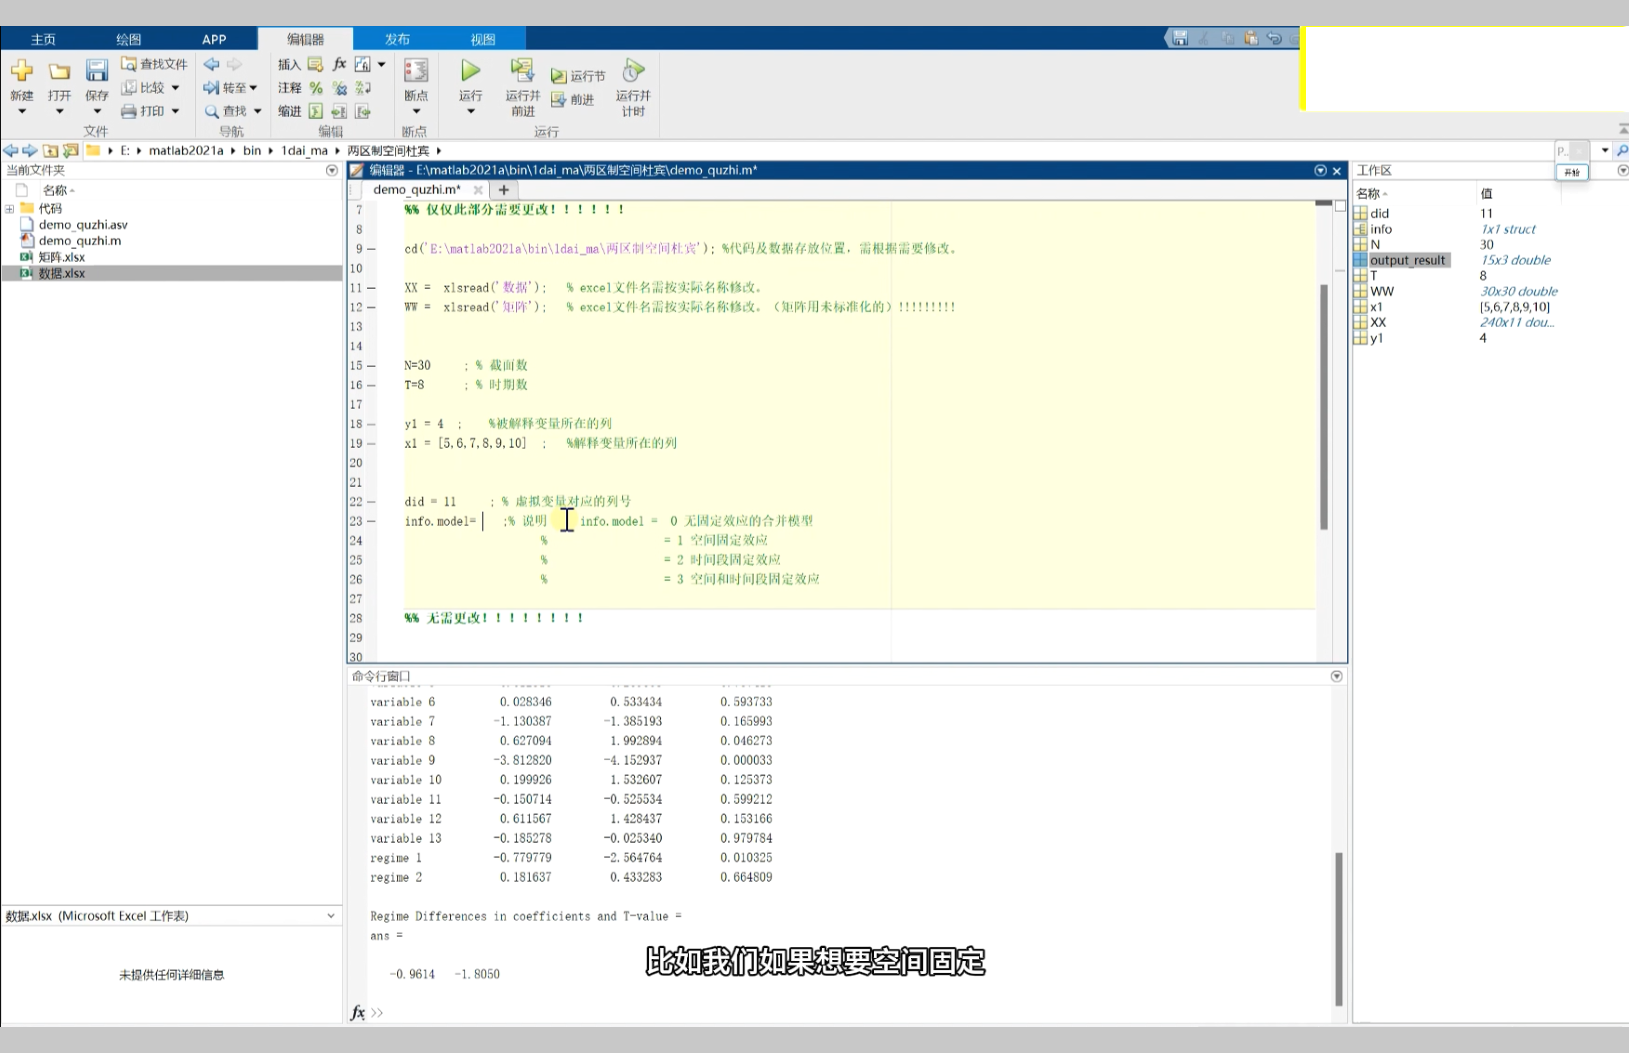The width and height of the screenshot is (1629, 1053).
Task: Click the New (新建) plus icon
Action: pyautogui.click(x=21, y=71)
